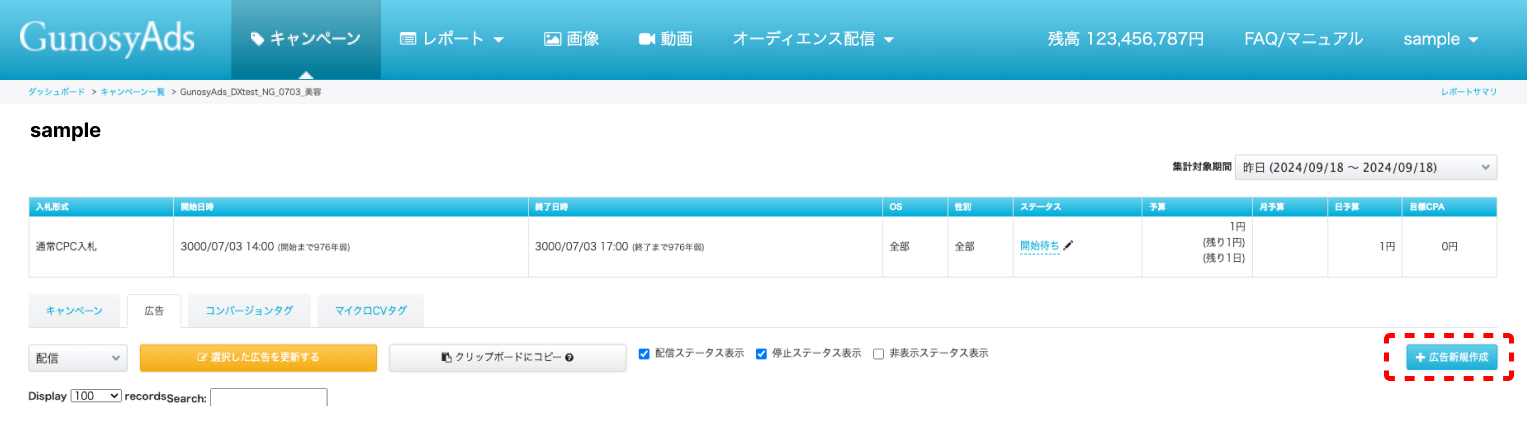Click the GunosyAds_DXtest_NG_0703_美容 breadcrumb text
The image size is (1527, 431).
click(250, 91)
